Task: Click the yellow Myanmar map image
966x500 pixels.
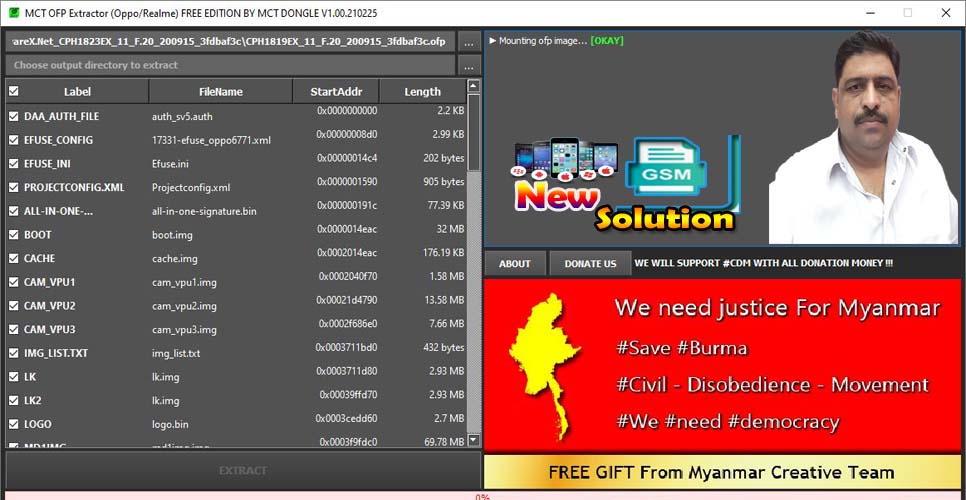Action: click(544, 366)
